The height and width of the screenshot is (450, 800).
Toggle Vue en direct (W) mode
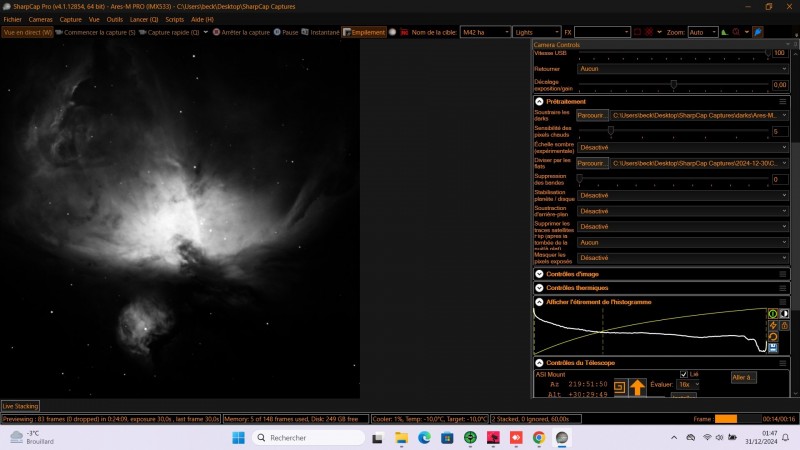[28, 32]
